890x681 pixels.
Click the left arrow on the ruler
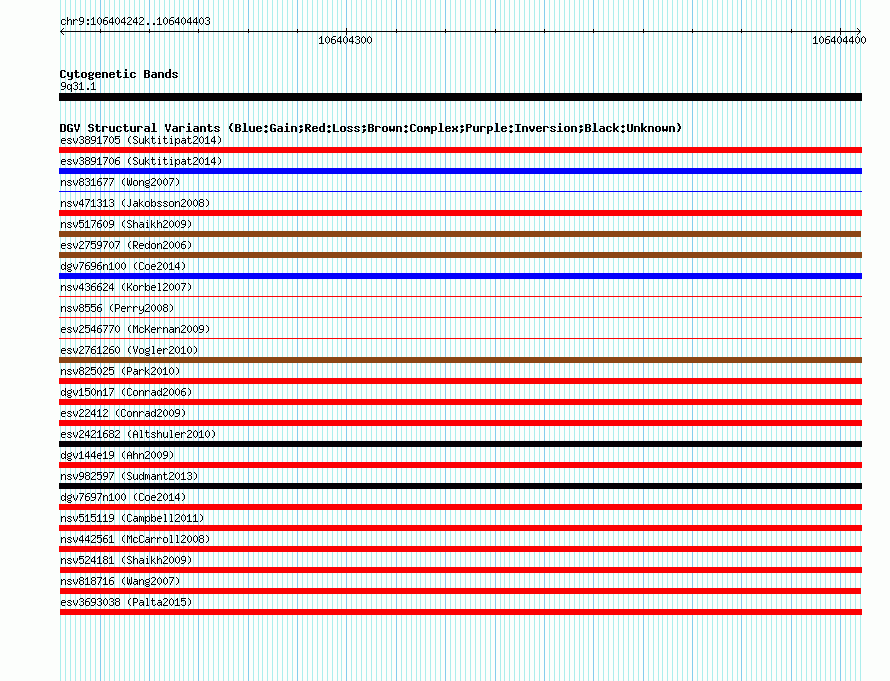[x=62, y=31]
